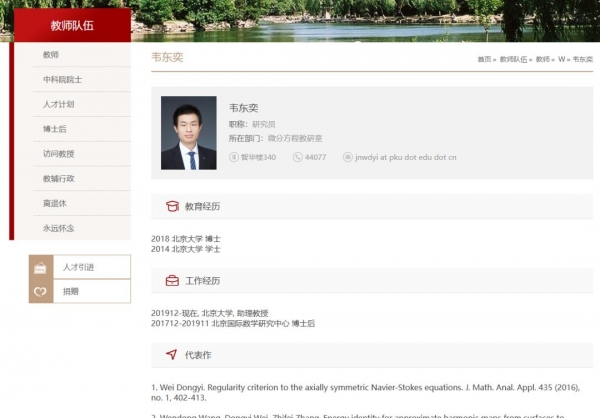Open 教辅行政 in the left menu
This screenshot has width=600, height=418.
[x=58, y=179]
